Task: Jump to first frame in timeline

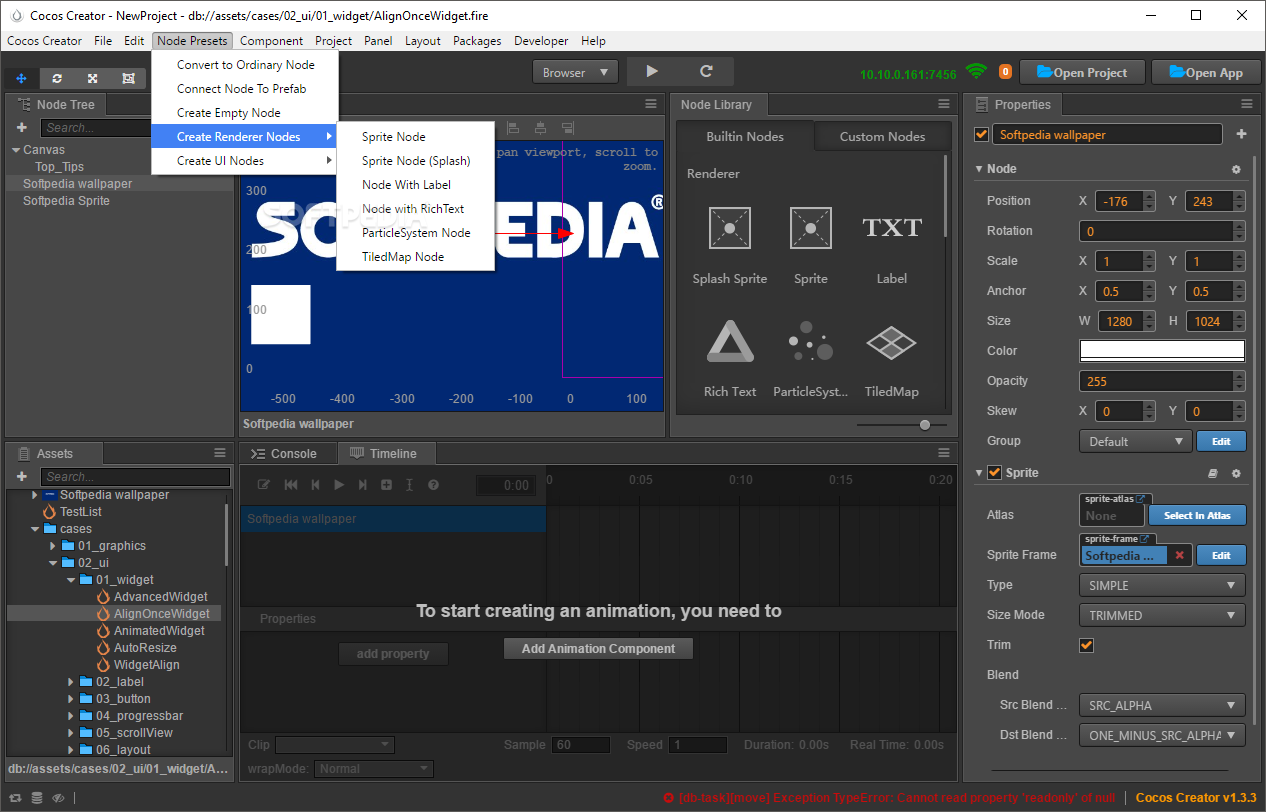Action: pos(291,485)
